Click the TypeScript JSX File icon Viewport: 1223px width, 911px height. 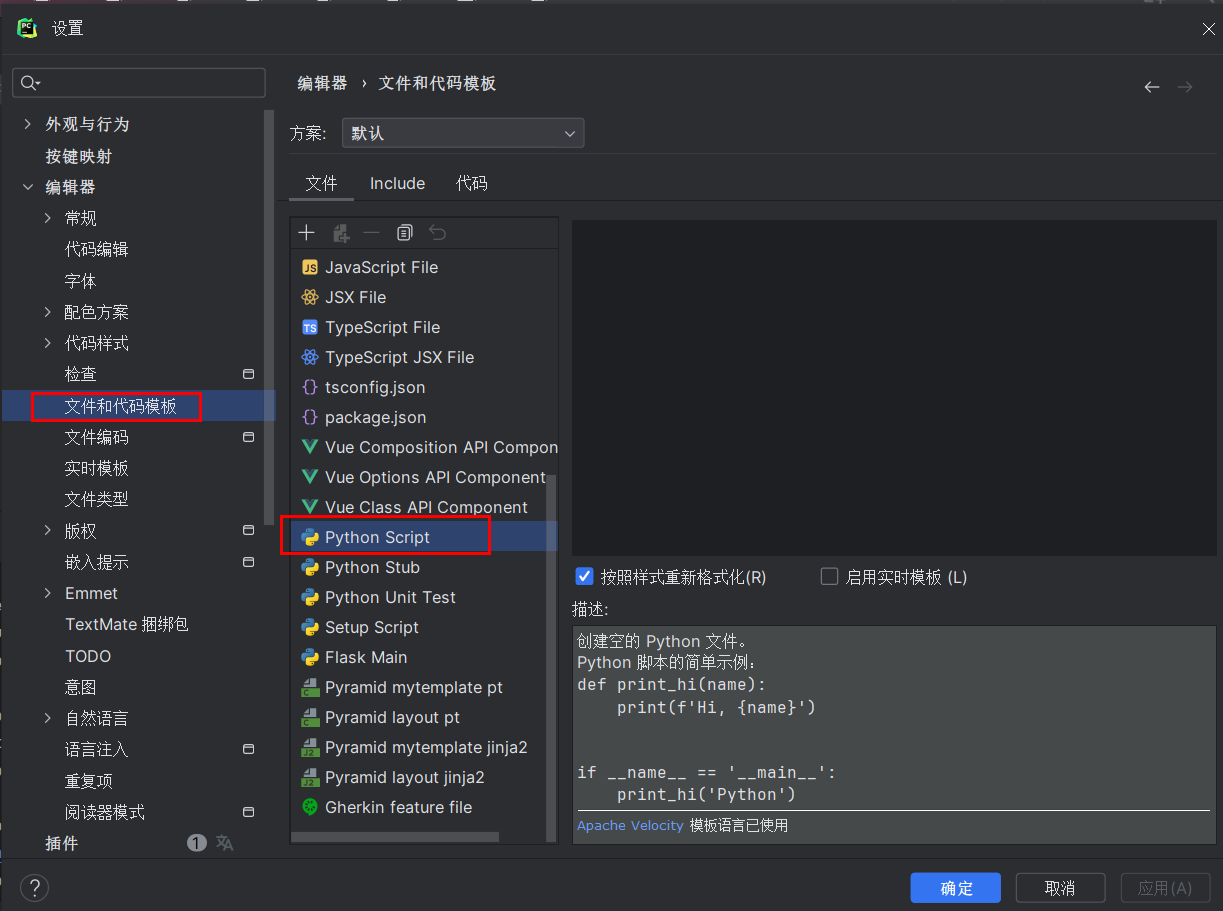[310, 357]
